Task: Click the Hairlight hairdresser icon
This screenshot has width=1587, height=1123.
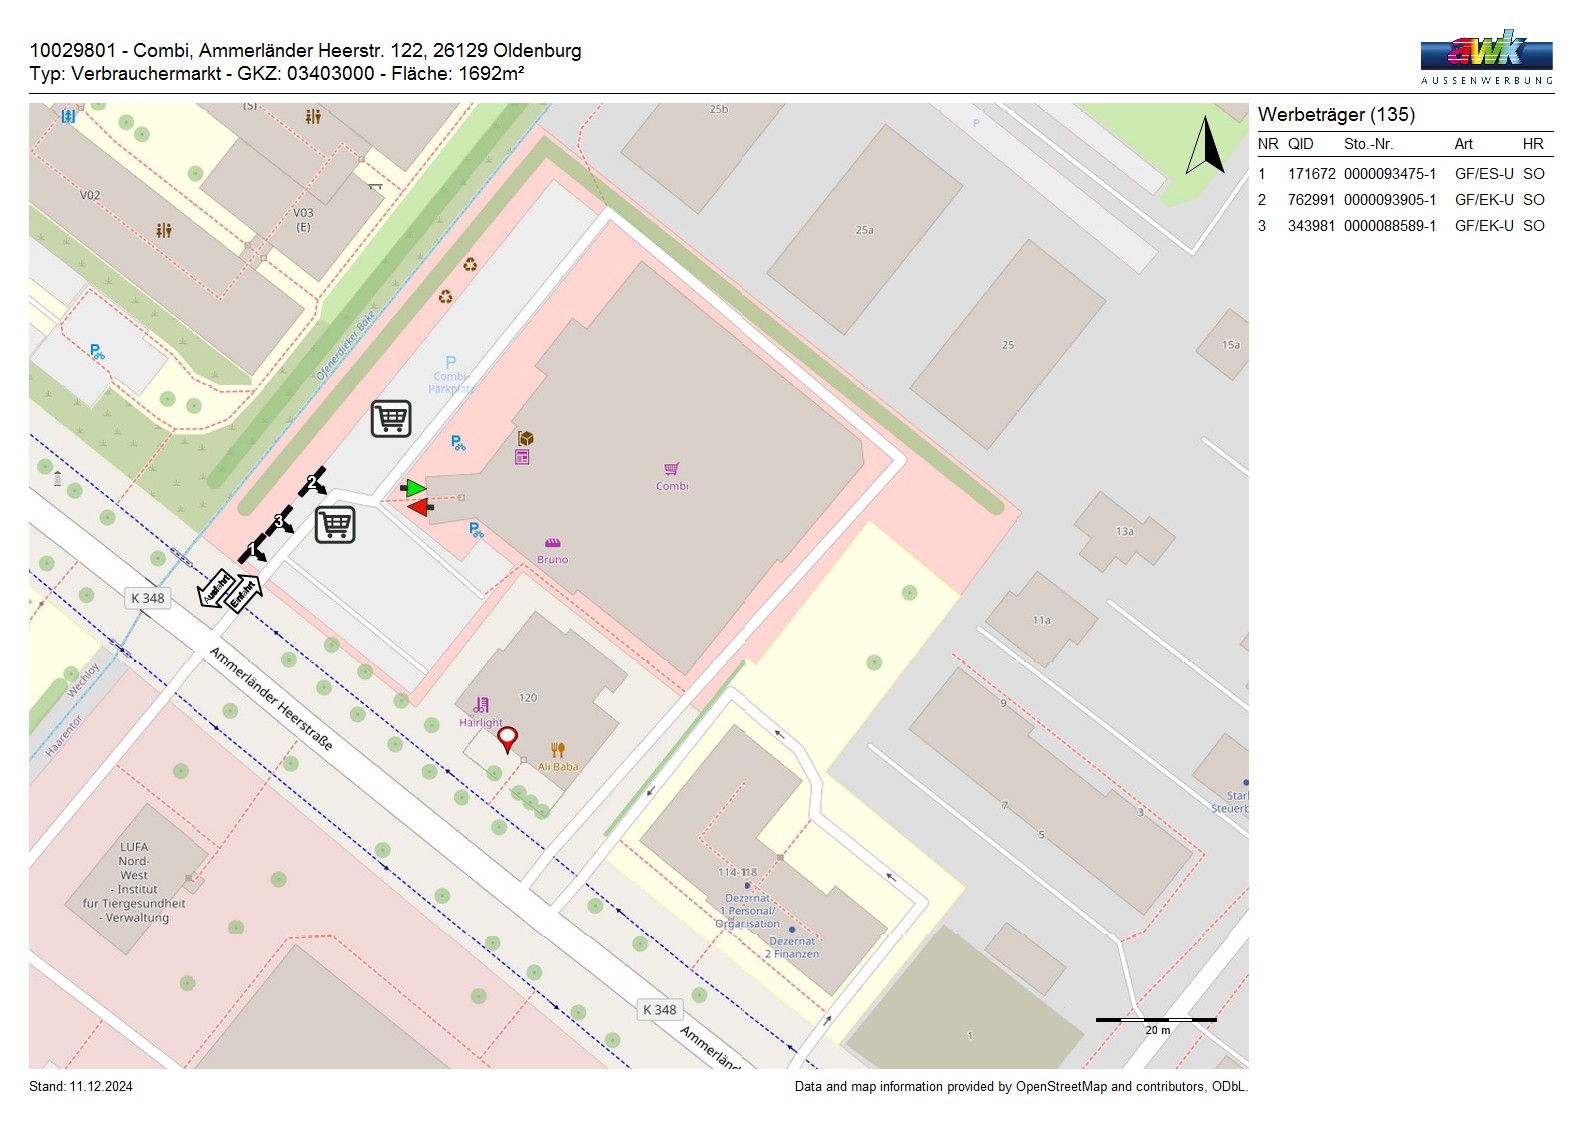Action: pyautogui.click(x=481, y=705)
